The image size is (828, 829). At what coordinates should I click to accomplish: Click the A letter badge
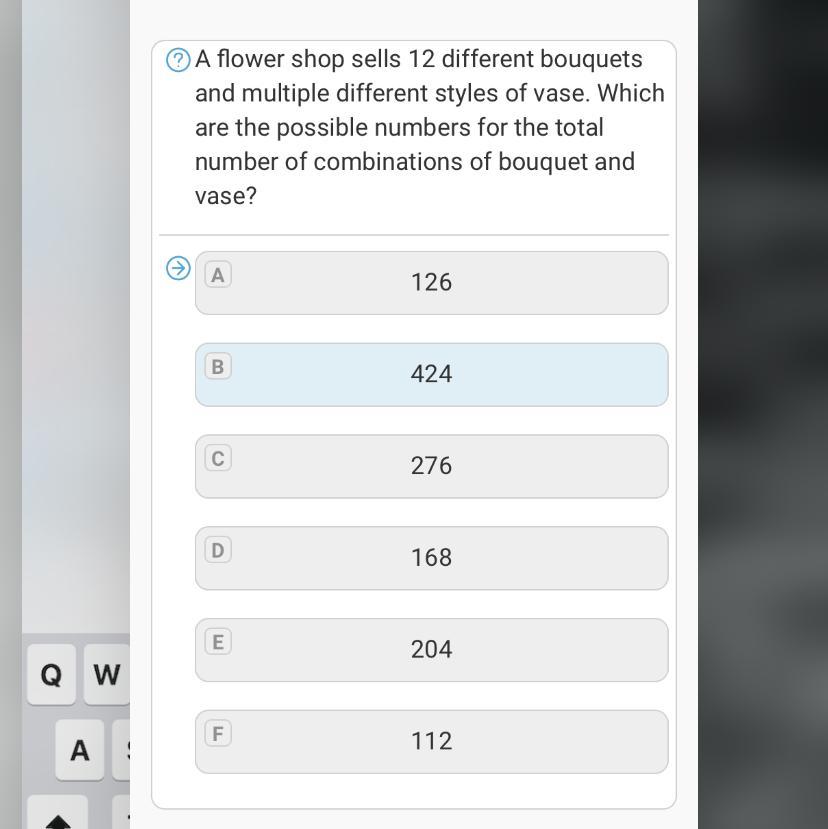[x=217, y=275]
